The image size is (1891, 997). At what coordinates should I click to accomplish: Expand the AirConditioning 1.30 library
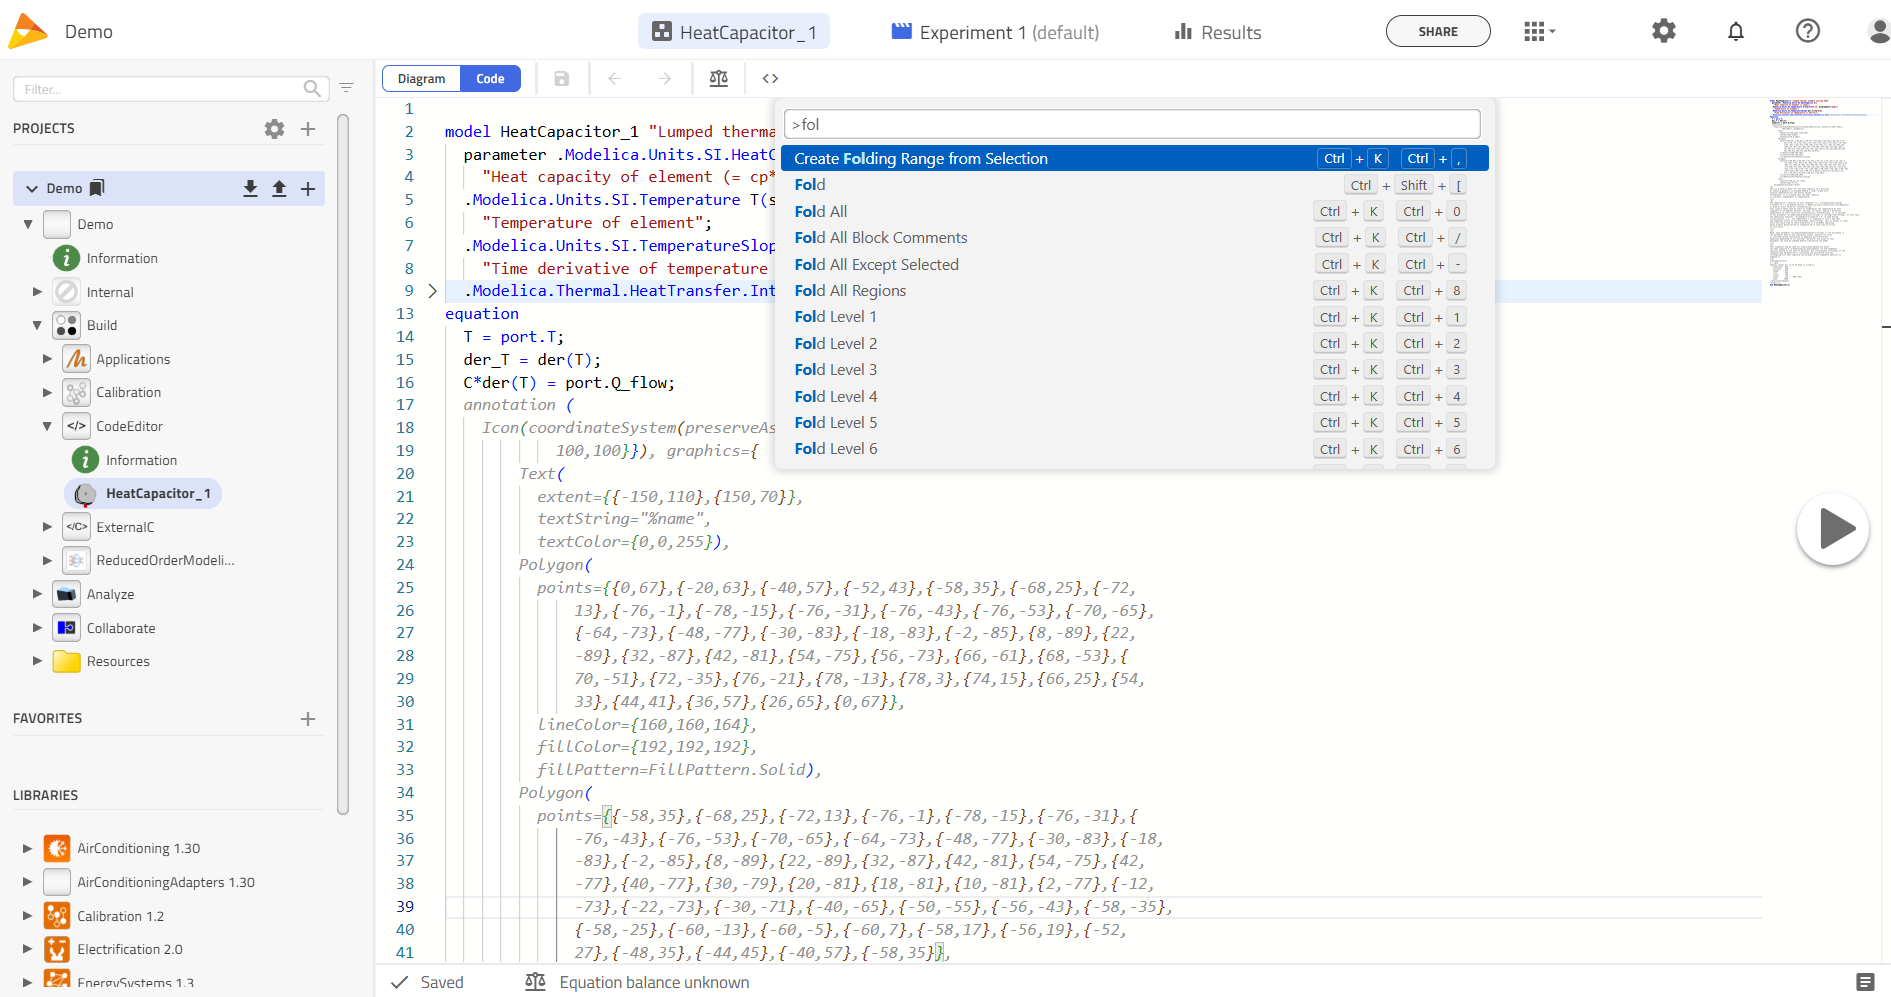[27, 848]
